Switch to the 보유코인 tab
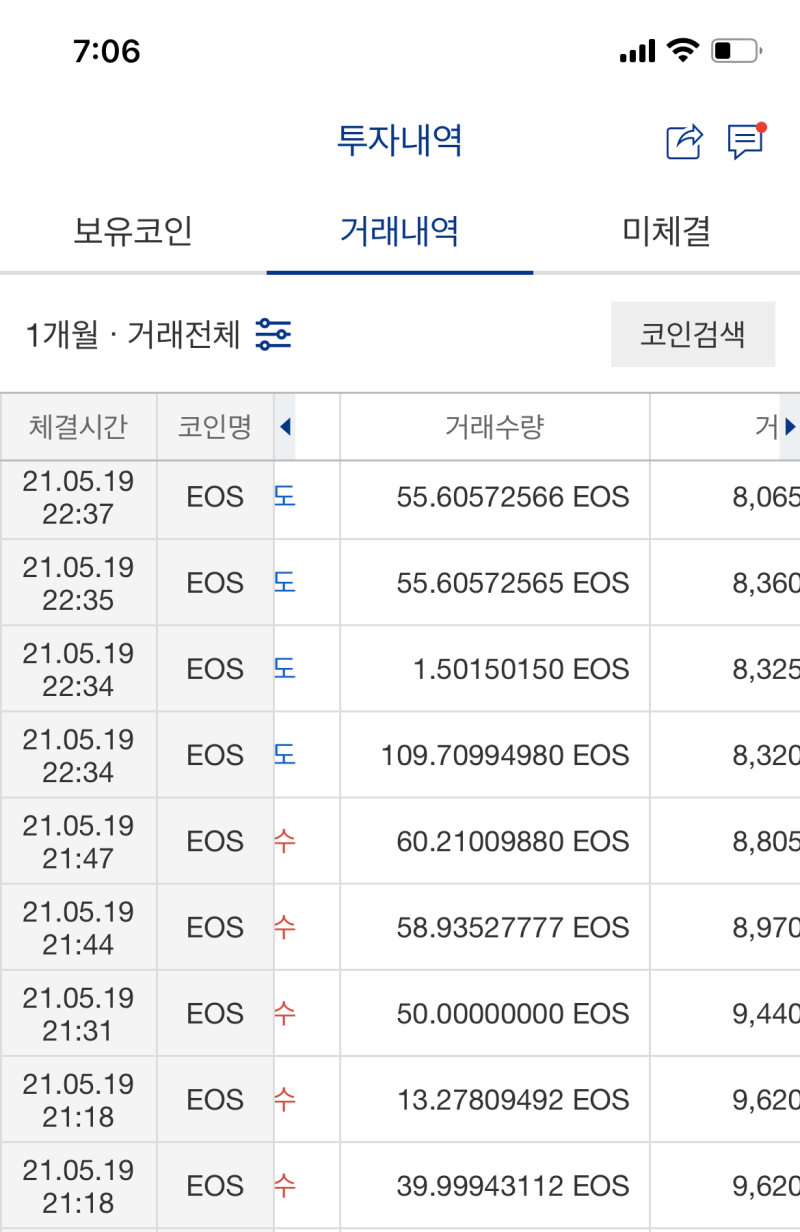 click(133, 231)
